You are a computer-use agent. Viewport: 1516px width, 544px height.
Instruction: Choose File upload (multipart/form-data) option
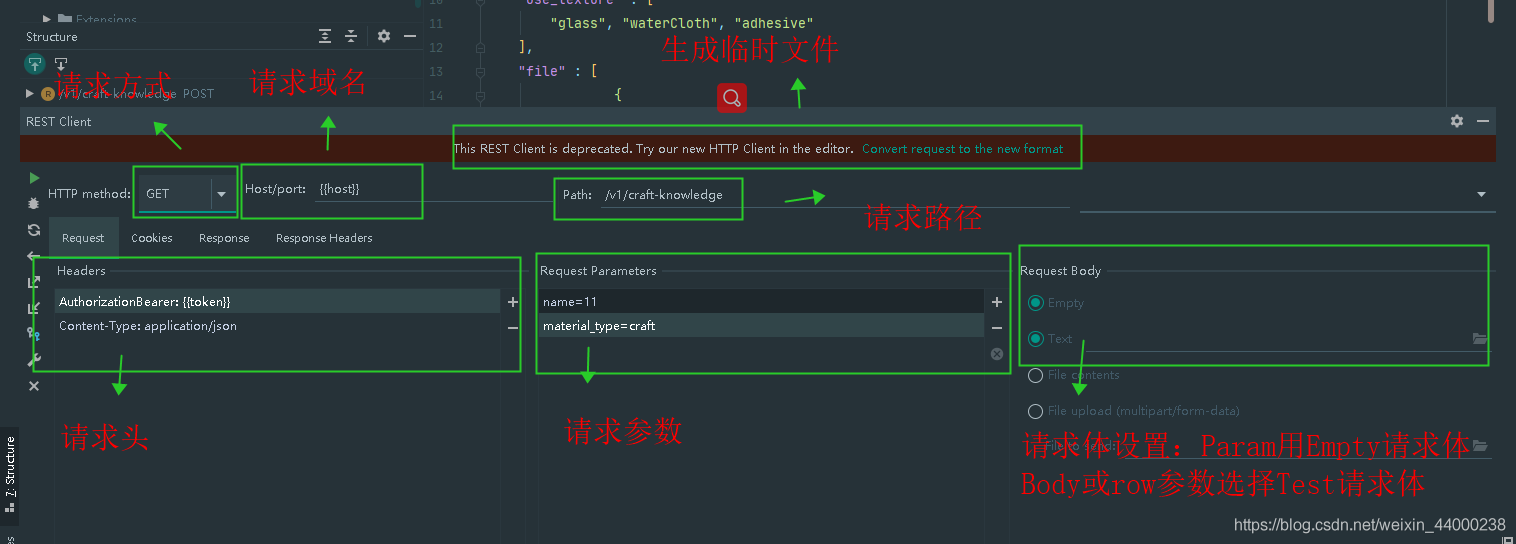coord(1036,411)
